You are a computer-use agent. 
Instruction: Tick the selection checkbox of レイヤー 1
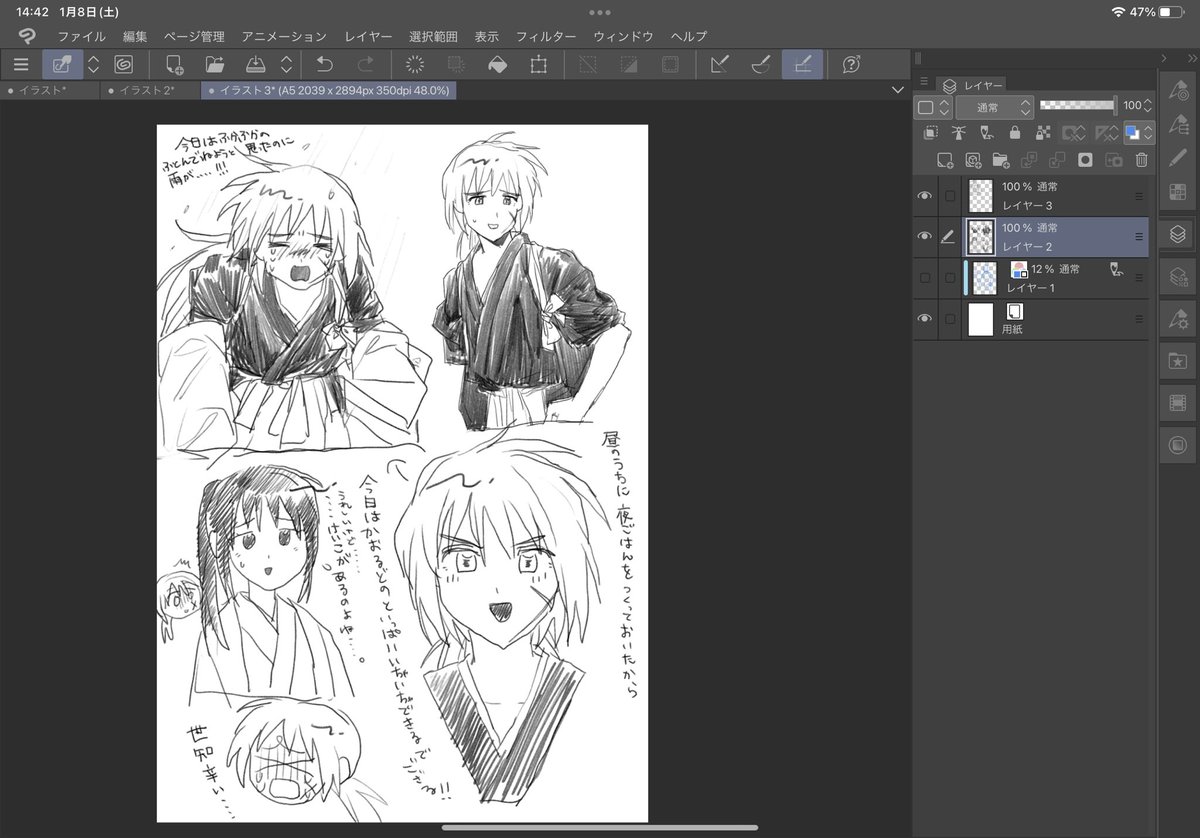tap(950, 277)
